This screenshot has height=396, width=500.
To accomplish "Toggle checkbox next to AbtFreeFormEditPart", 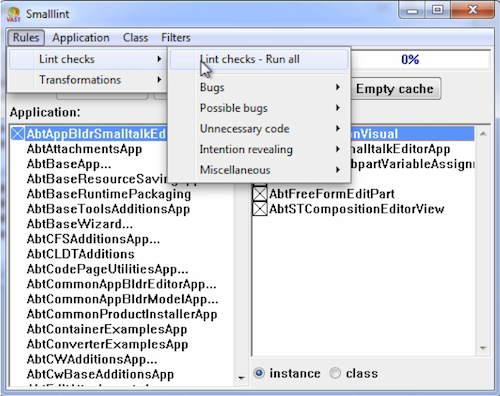I will 260,194.
